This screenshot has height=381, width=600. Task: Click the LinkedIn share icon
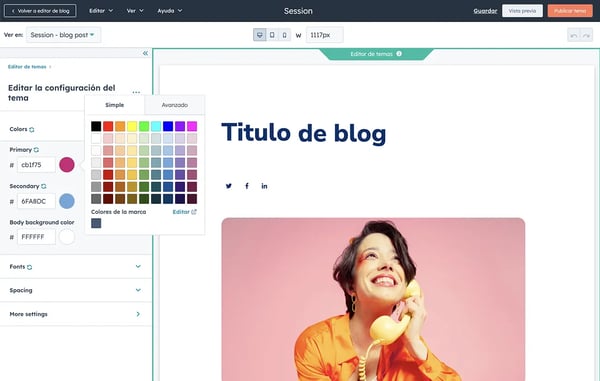click(x=264, y=186)
